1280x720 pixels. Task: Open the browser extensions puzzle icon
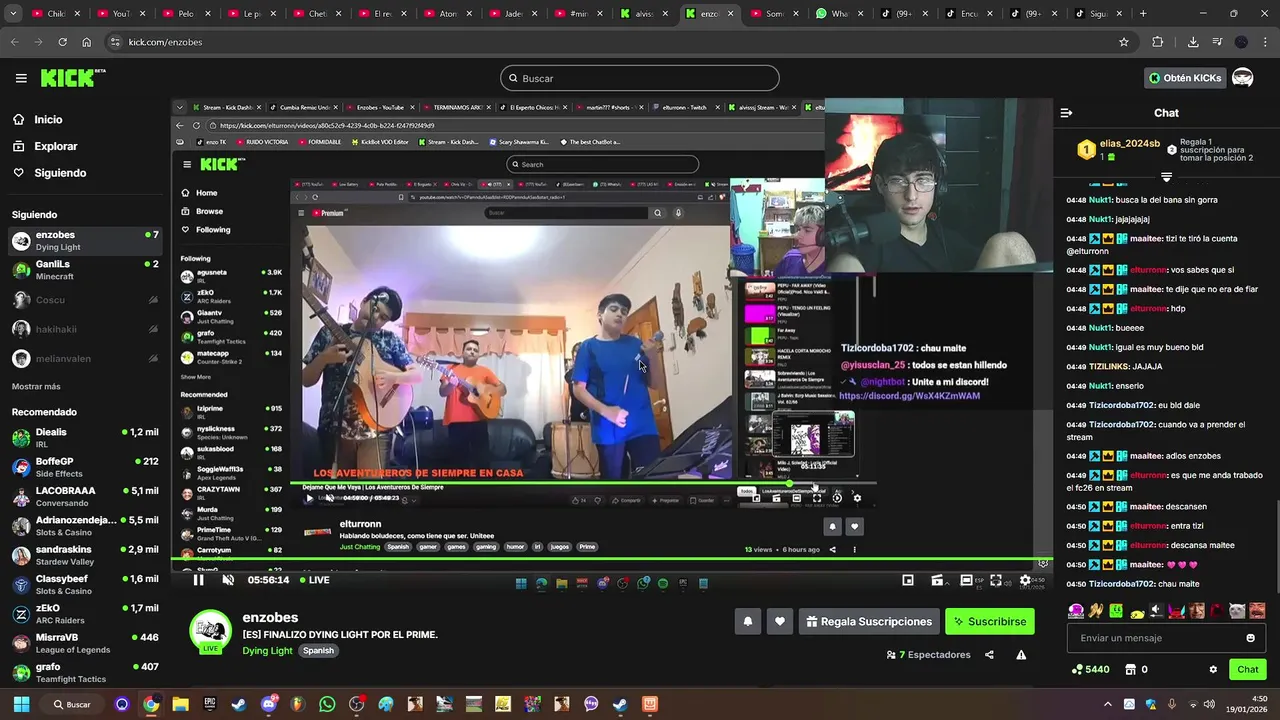point(1158,42)
